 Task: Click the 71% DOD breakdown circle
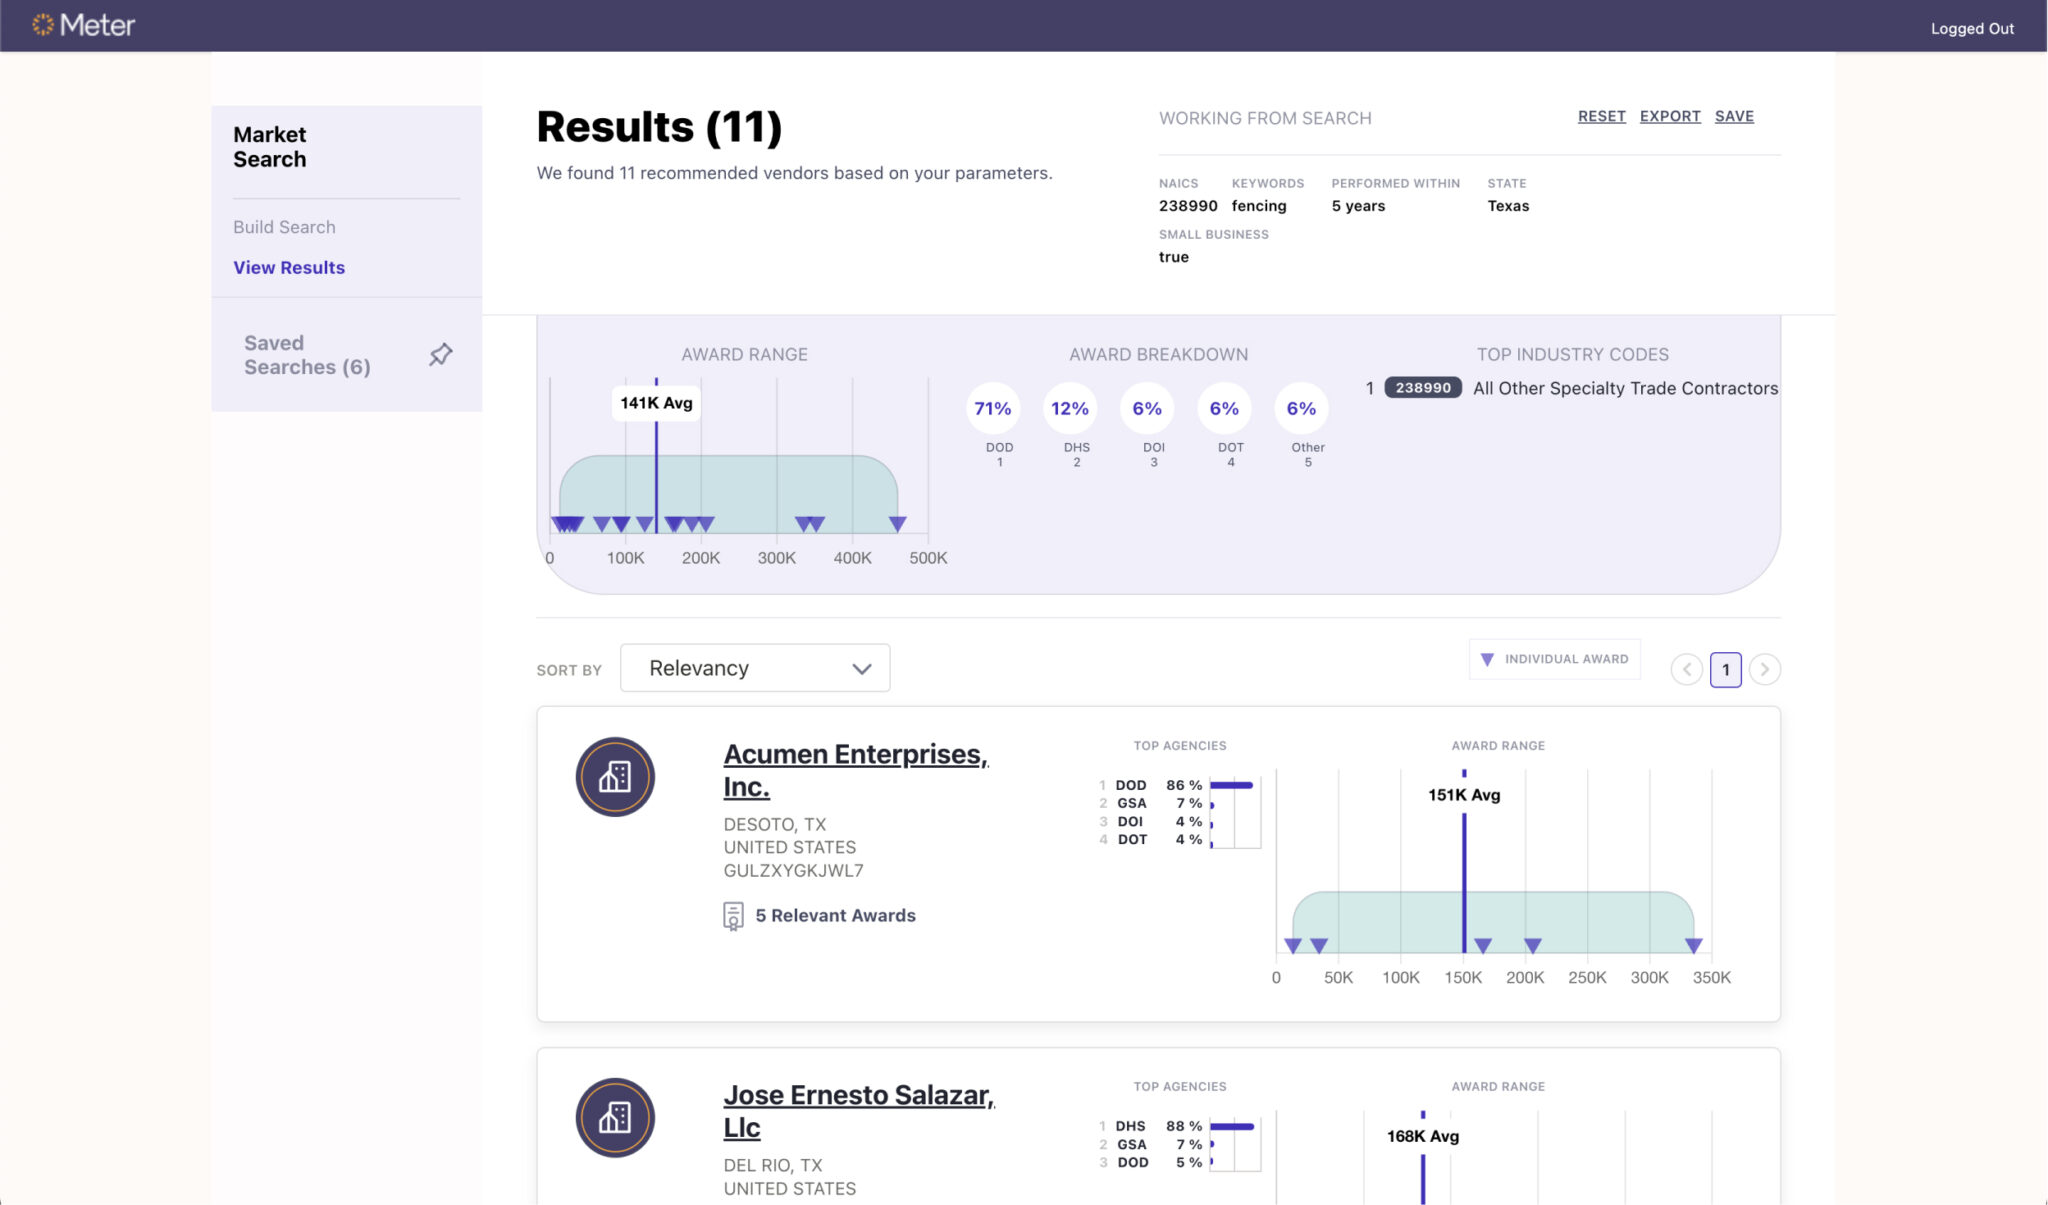992,408
